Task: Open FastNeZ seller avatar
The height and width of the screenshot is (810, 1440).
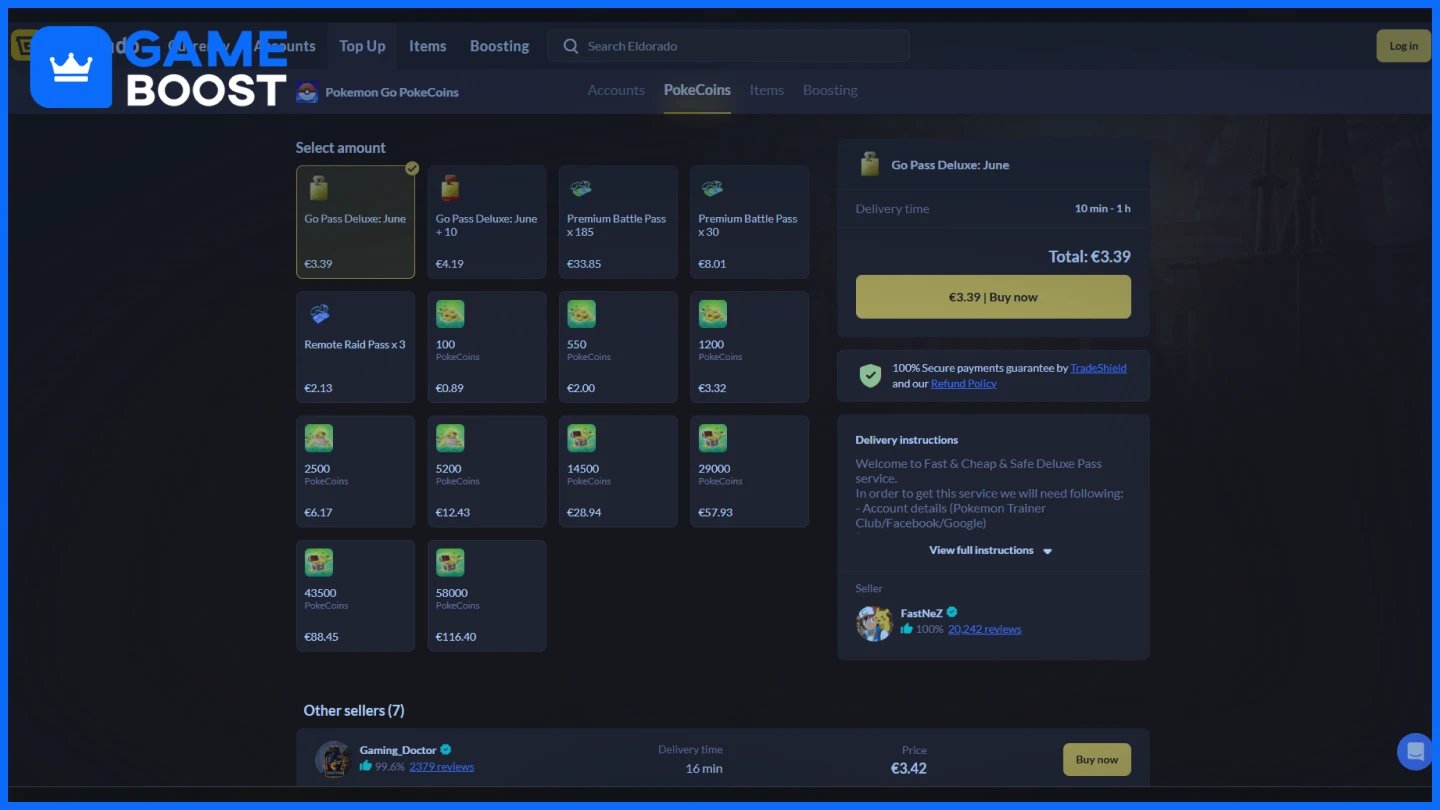Action: (x=874, y=623)
